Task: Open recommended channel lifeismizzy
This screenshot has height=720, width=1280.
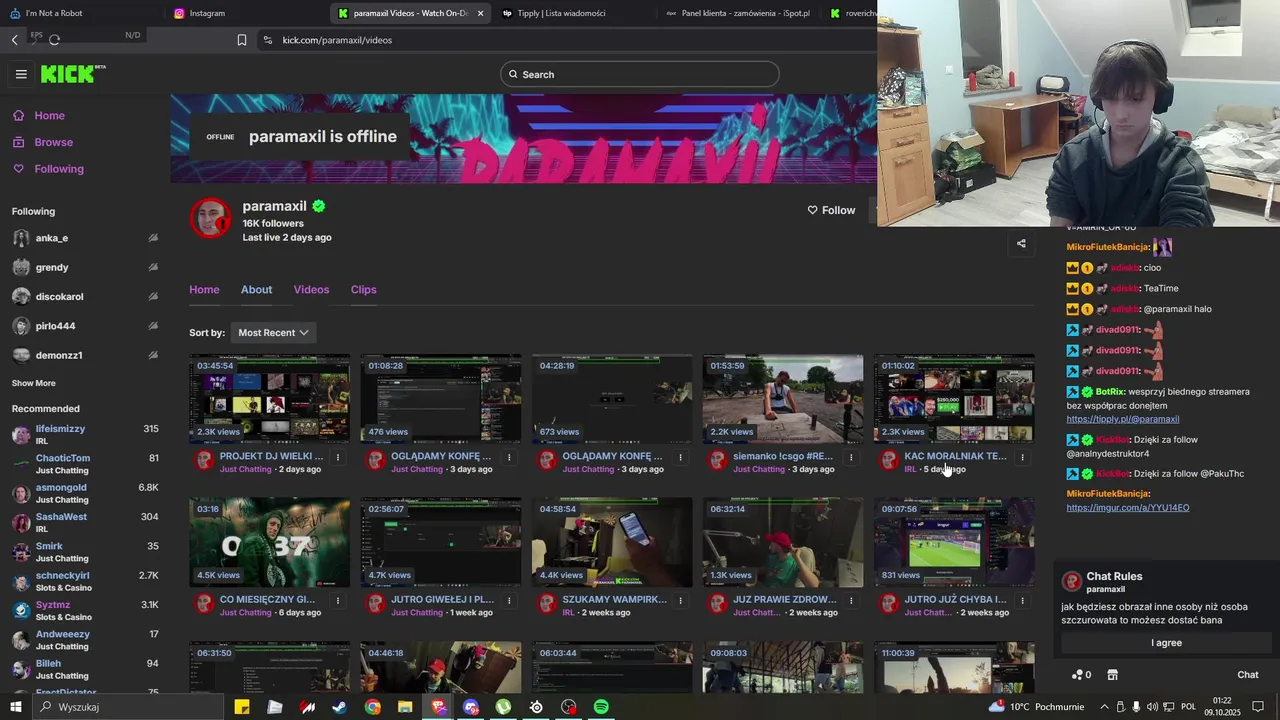Action: point(85,435)
